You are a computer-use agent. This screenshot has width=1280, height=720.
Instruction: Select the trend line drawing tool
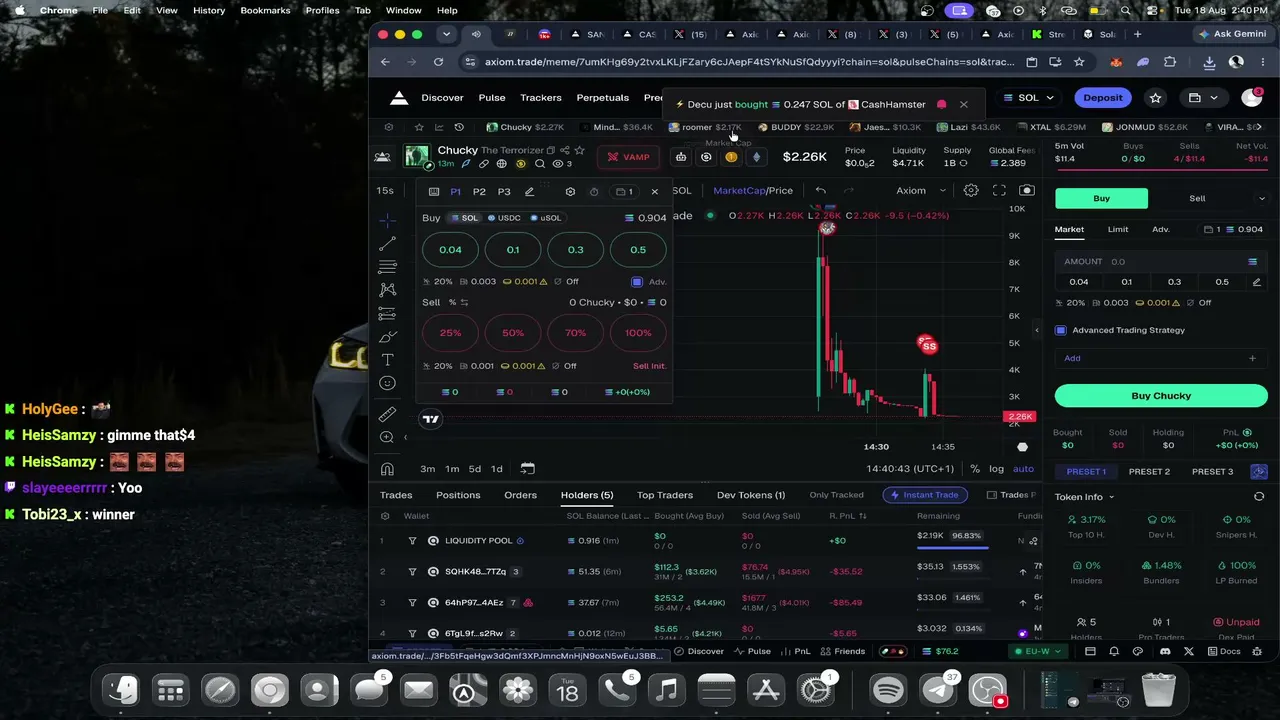tap(388, 244)
